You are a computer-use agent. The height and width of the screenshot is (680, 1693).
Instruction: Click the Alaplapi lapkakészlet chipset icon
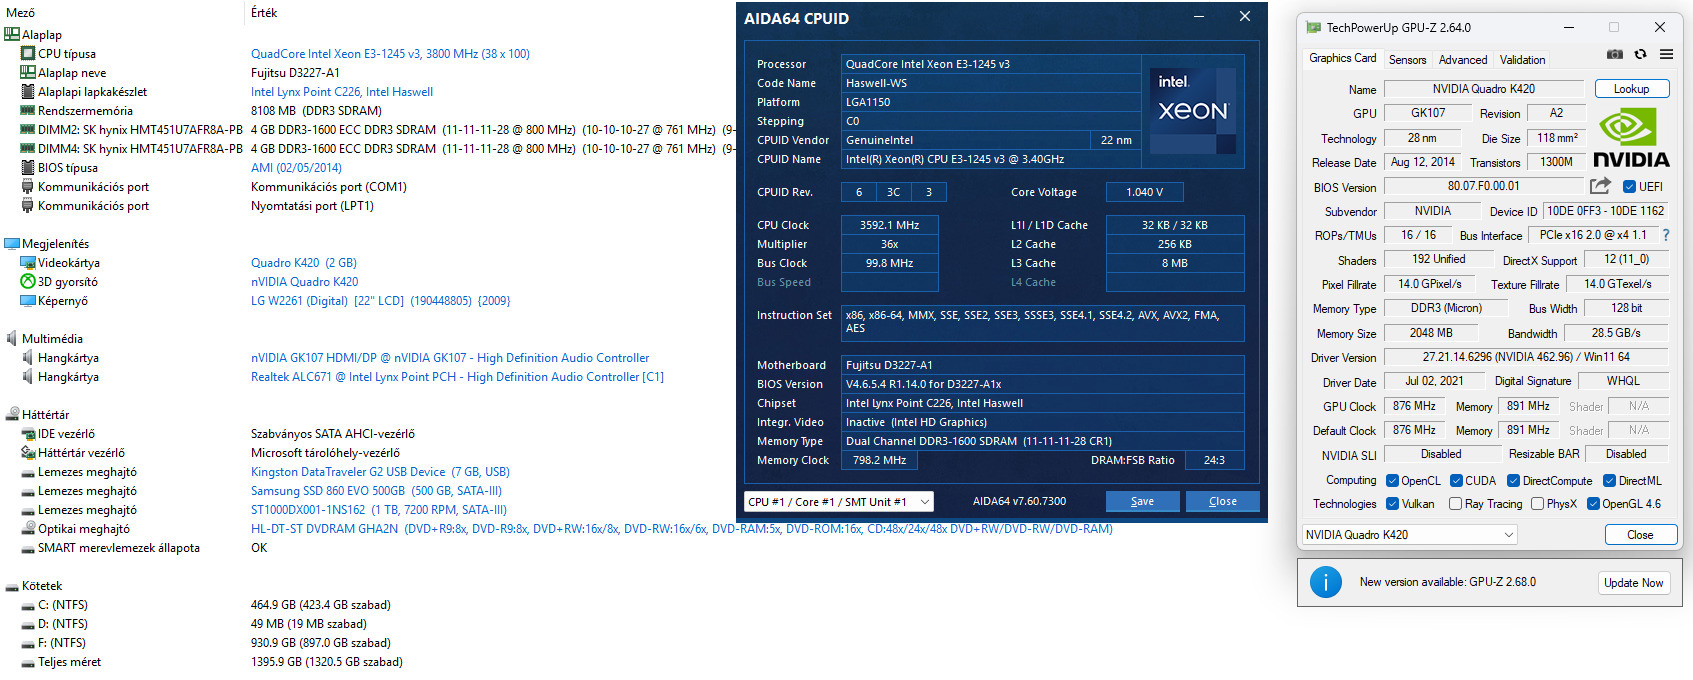pos(28,91)
